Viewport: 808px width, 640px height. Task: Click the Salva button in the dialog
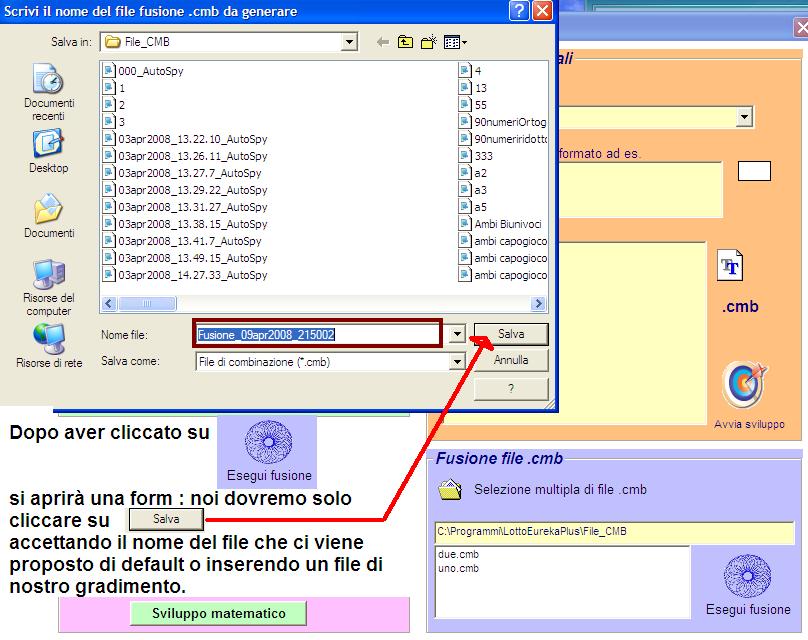click(x=511, y=334)
